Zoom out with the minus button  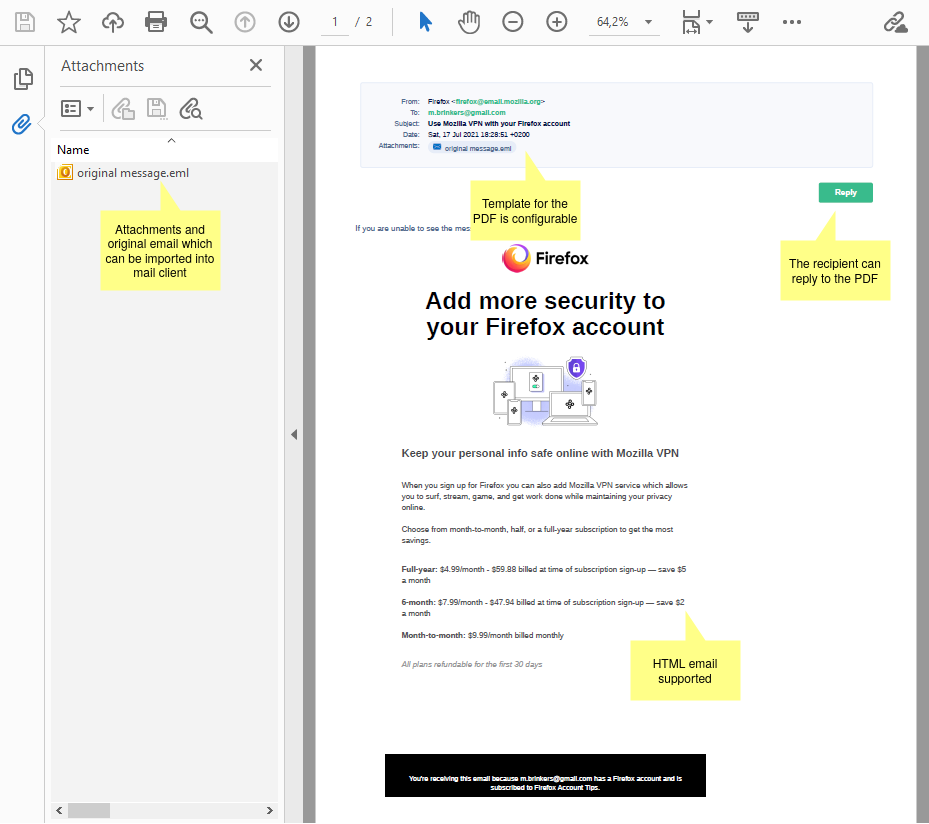click(513, 22)
